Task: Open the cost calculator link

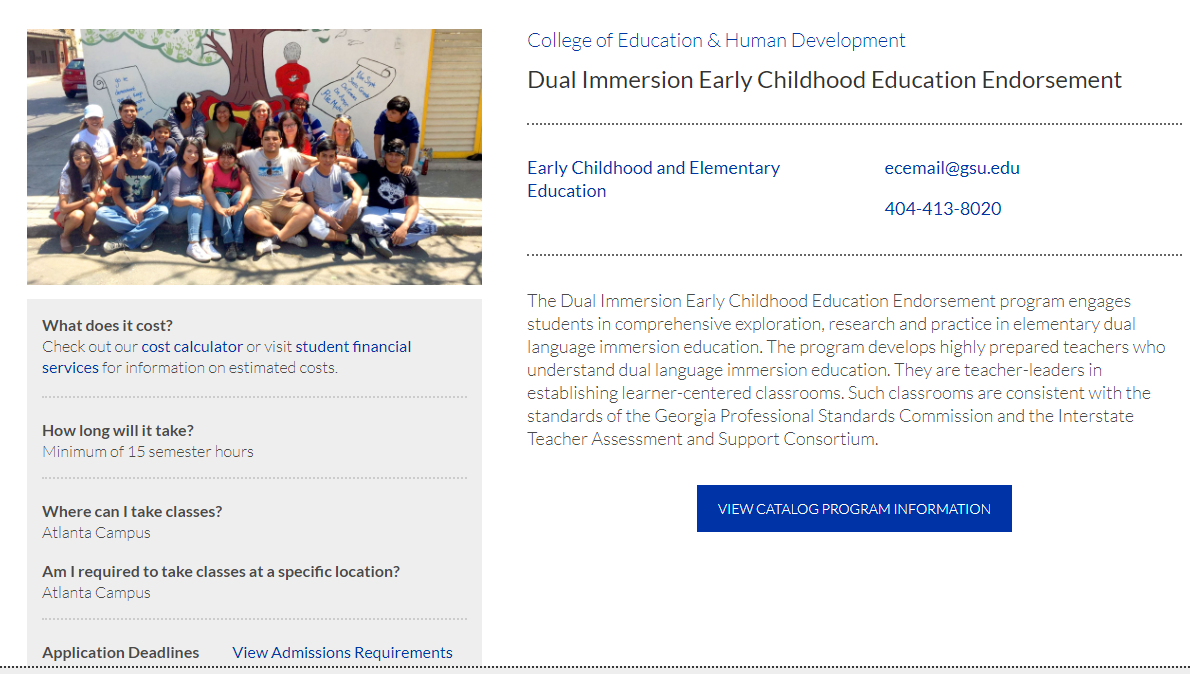Action: coord(192,347)
